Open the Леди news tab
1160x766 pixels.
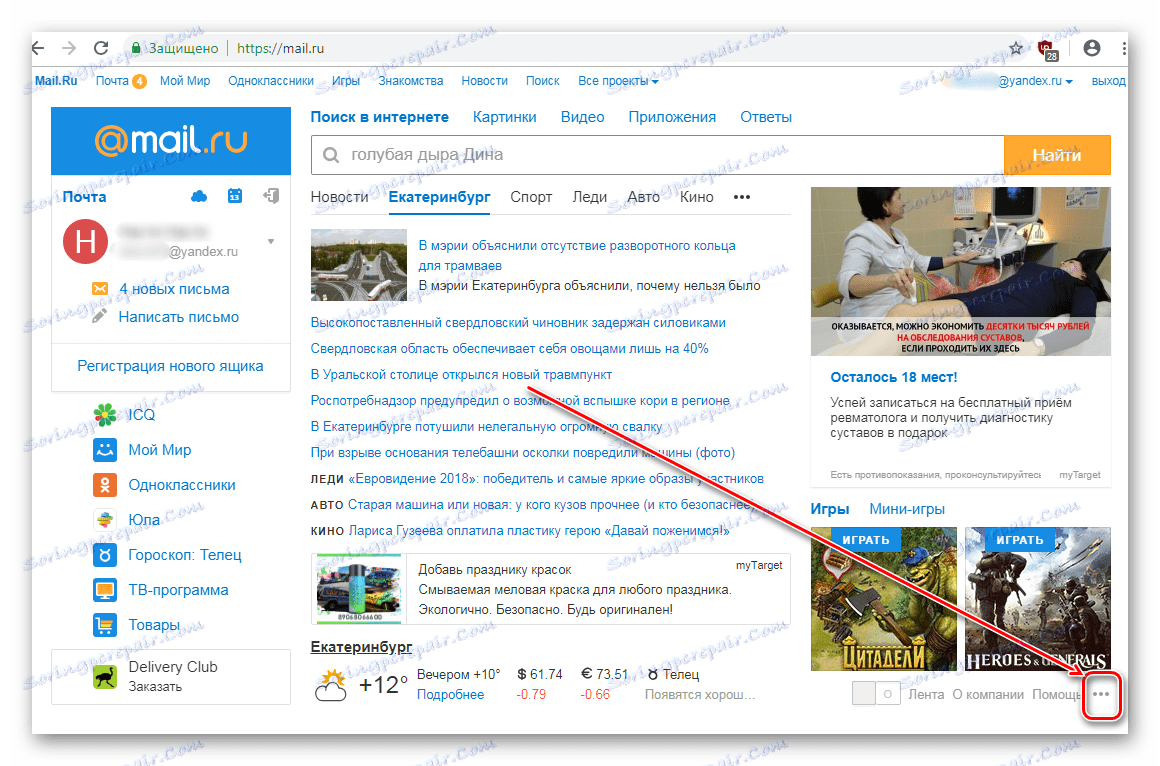[x=590, y=197]
